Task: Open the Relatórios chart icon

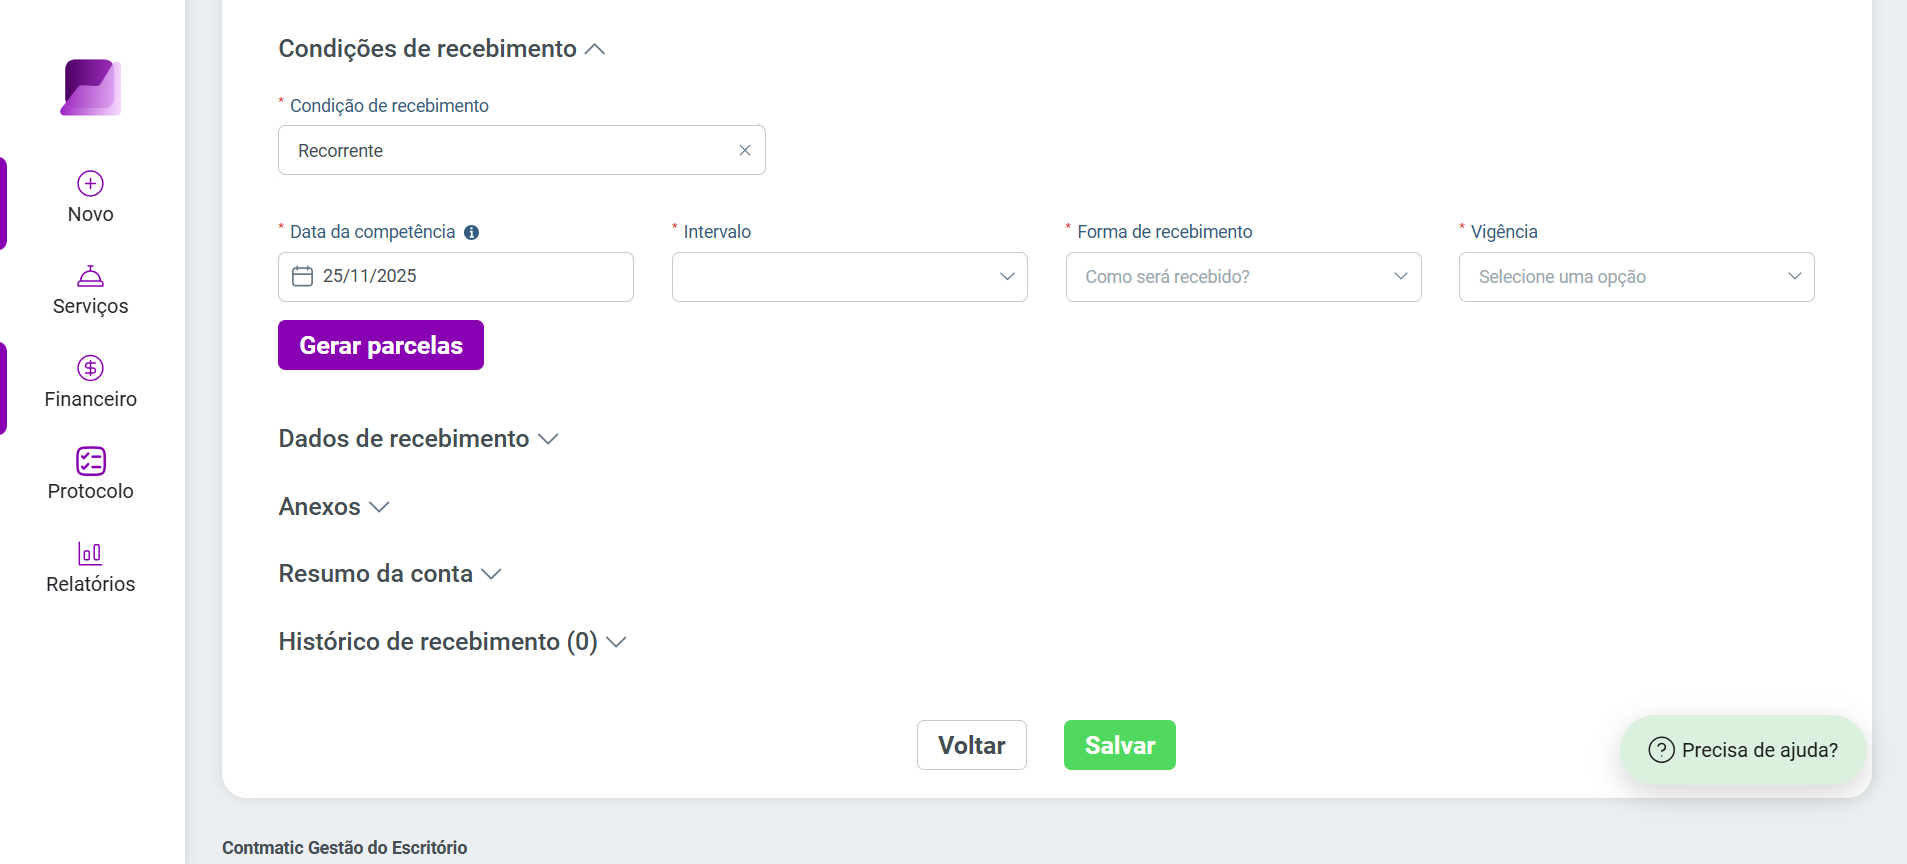Action: click(x=91, y=553)
